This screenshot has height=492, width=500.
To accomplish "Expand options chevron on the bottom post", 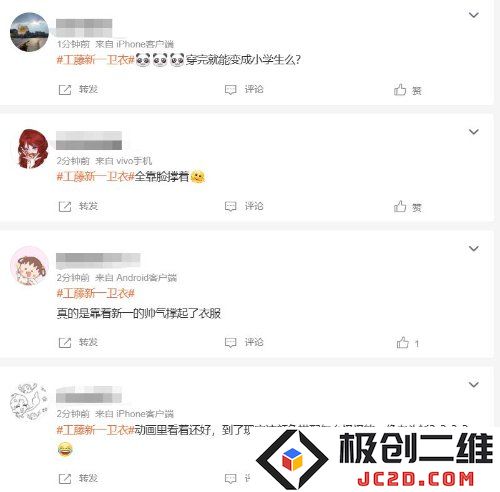I will pyautogui.click(x=474, y=384).
